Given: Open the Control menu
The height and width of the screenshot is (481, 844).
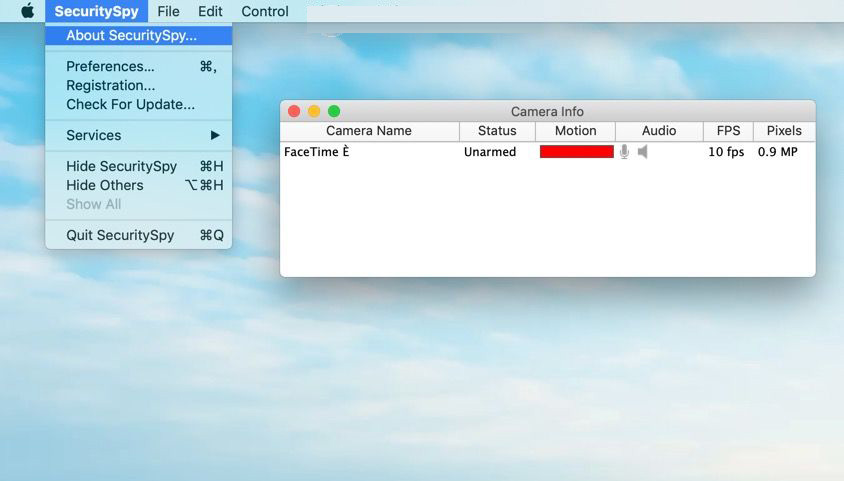Looking at the screenshot, I should click(x=265, y=11).
